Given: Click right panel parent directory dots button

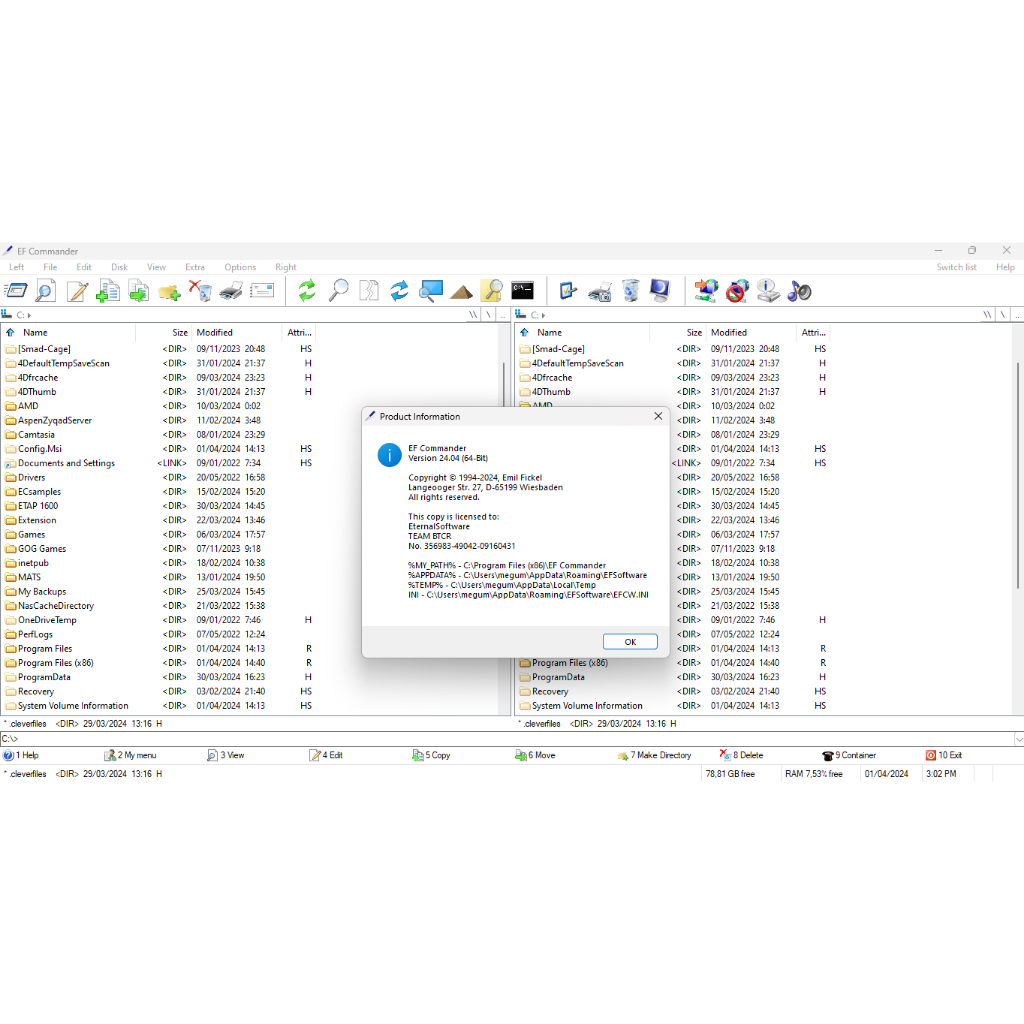Looking at the screenshot, I should pyautogui.click(x=1017, y=315).
